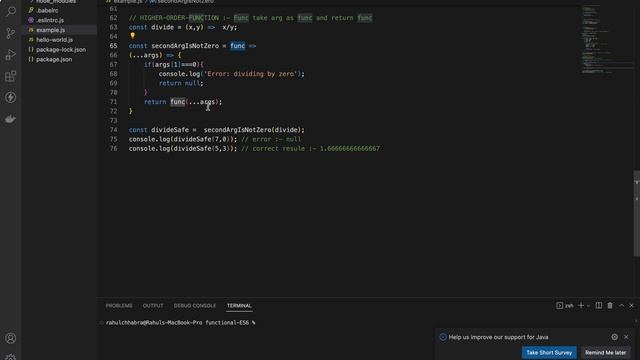Open the Manage gear icon
Viewport: 640px width, 360px height.
11,357
